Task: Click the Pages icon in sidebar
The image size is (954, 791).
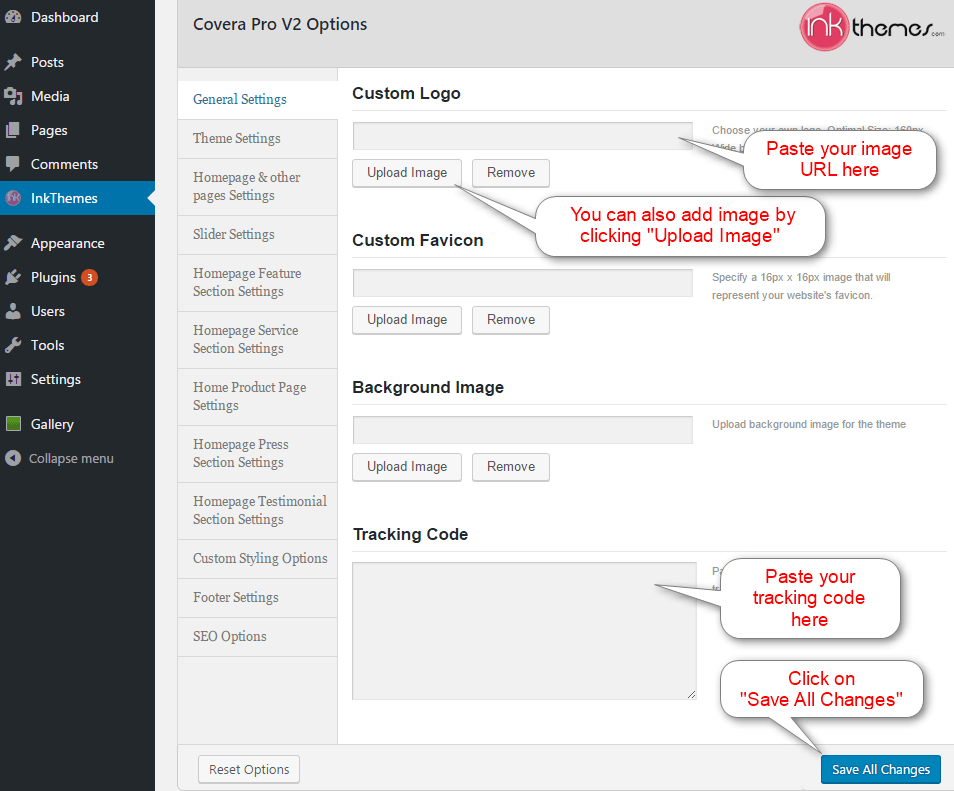Action: click(x=13, y=130)
